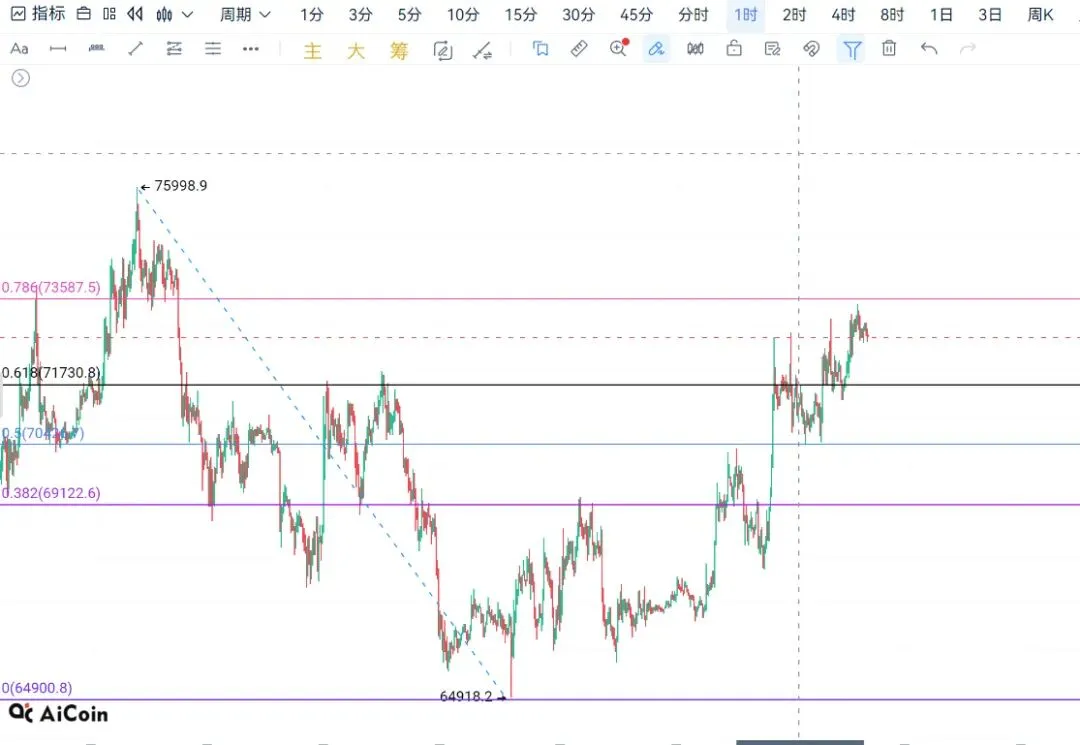Open more drawing tools ellipsis
Screen dimensions: 1080x745
click(251, 49)
